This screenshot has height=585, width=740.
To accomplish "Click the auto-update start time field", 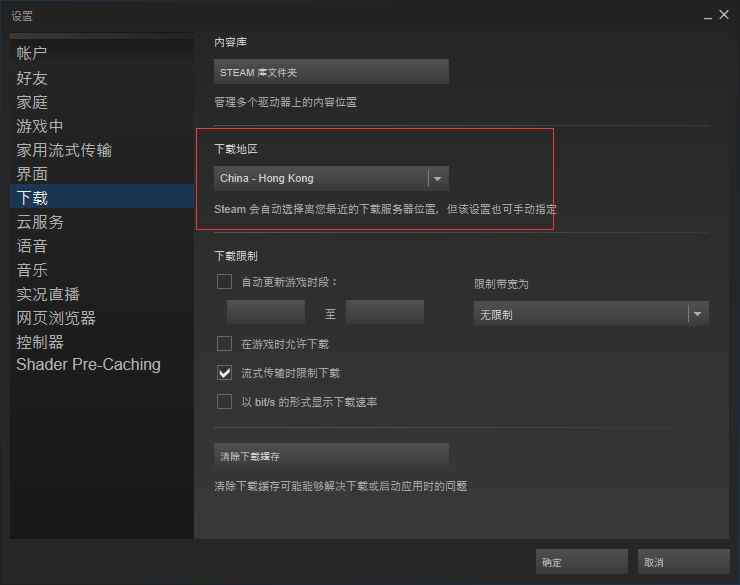I will (x=266, y=312).
